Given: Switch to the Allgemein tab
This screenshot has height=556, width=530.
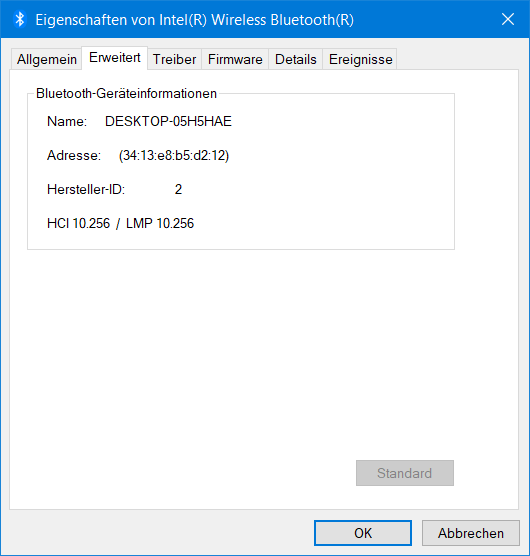Looking at the screenshot, I should point(47,59).
